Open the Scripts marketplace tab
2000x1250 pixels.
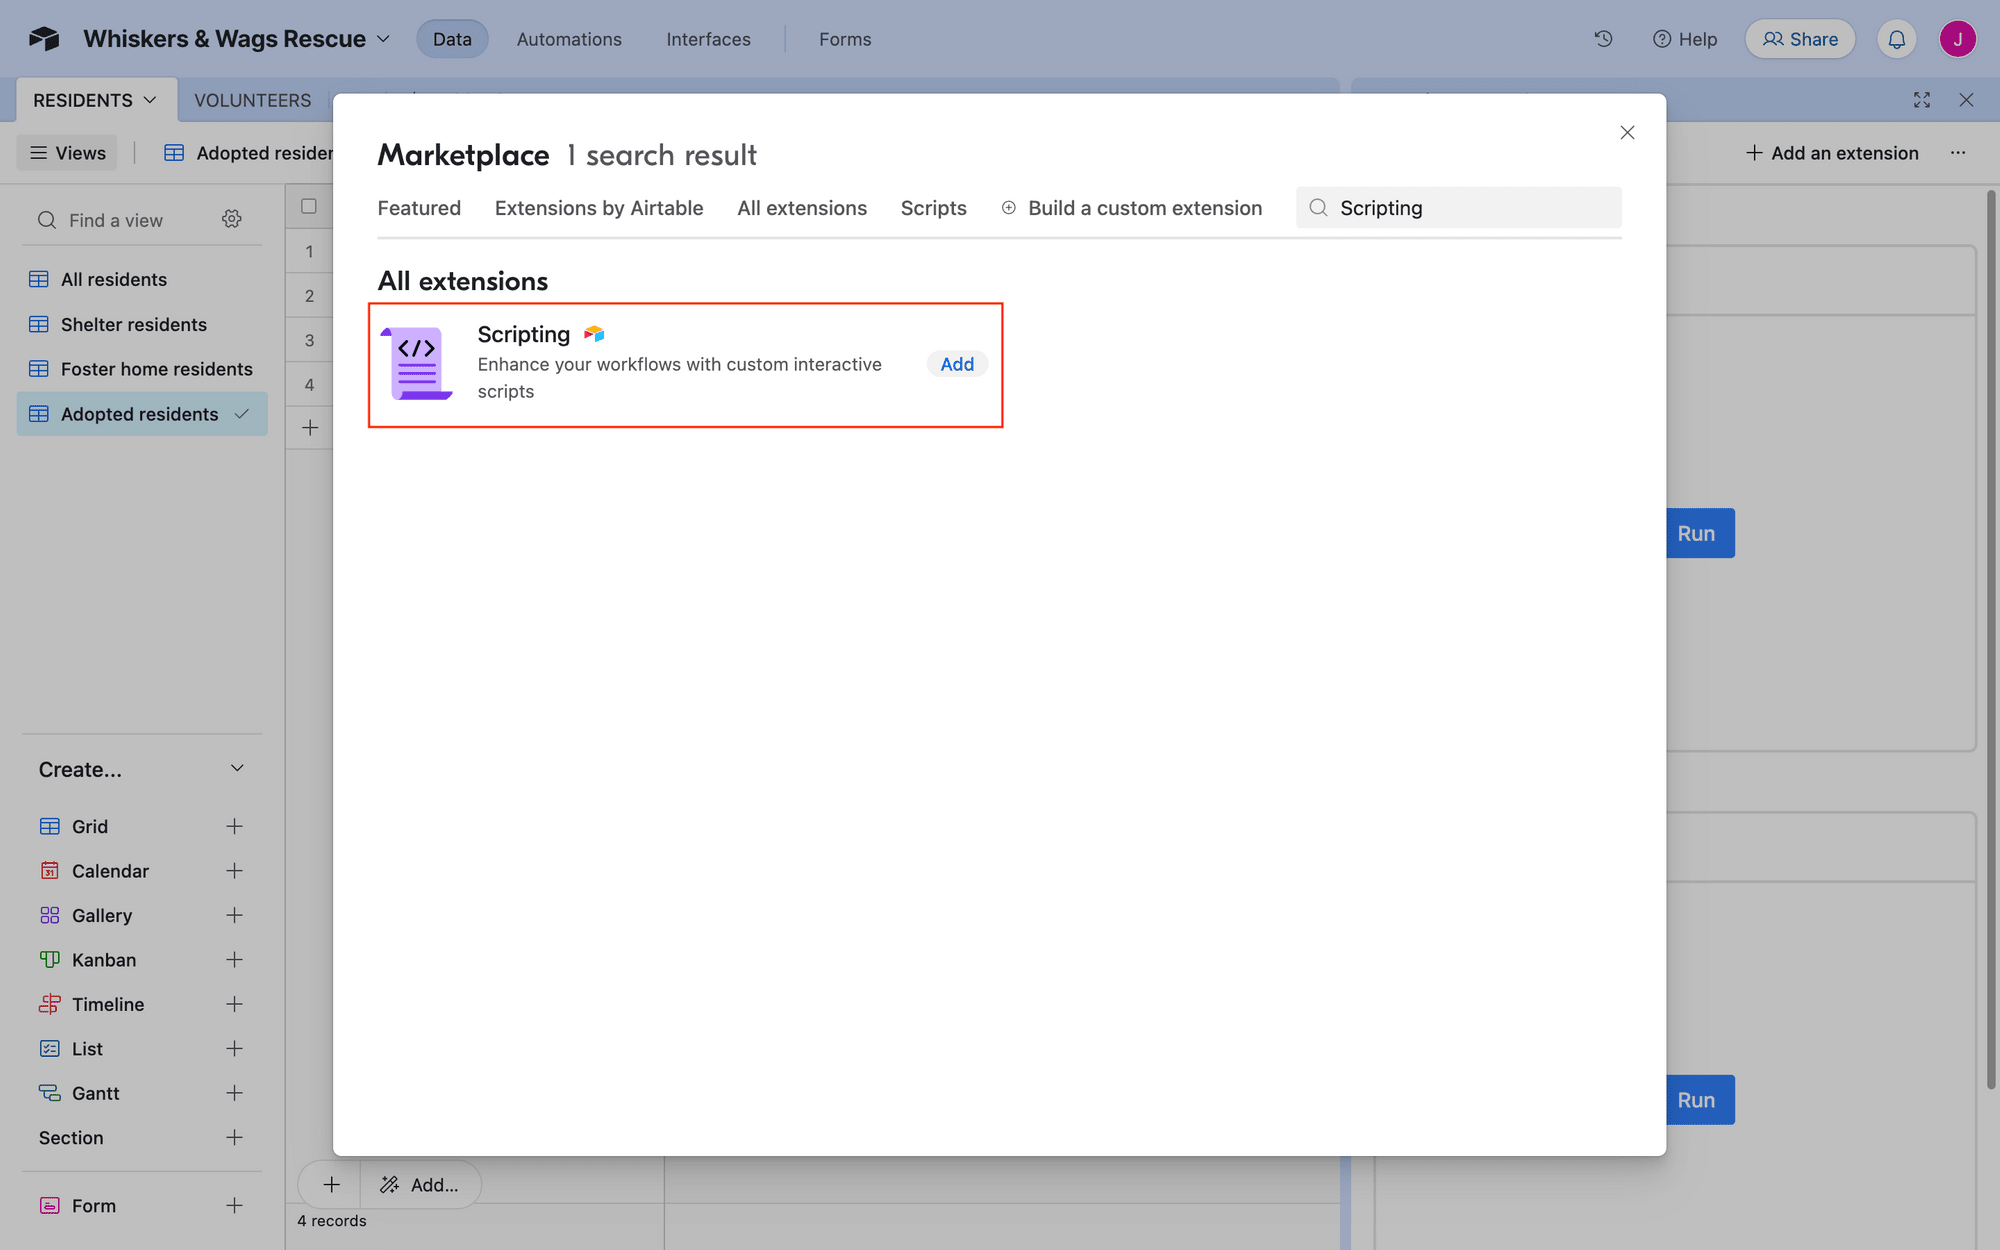[x=933, y=208]
